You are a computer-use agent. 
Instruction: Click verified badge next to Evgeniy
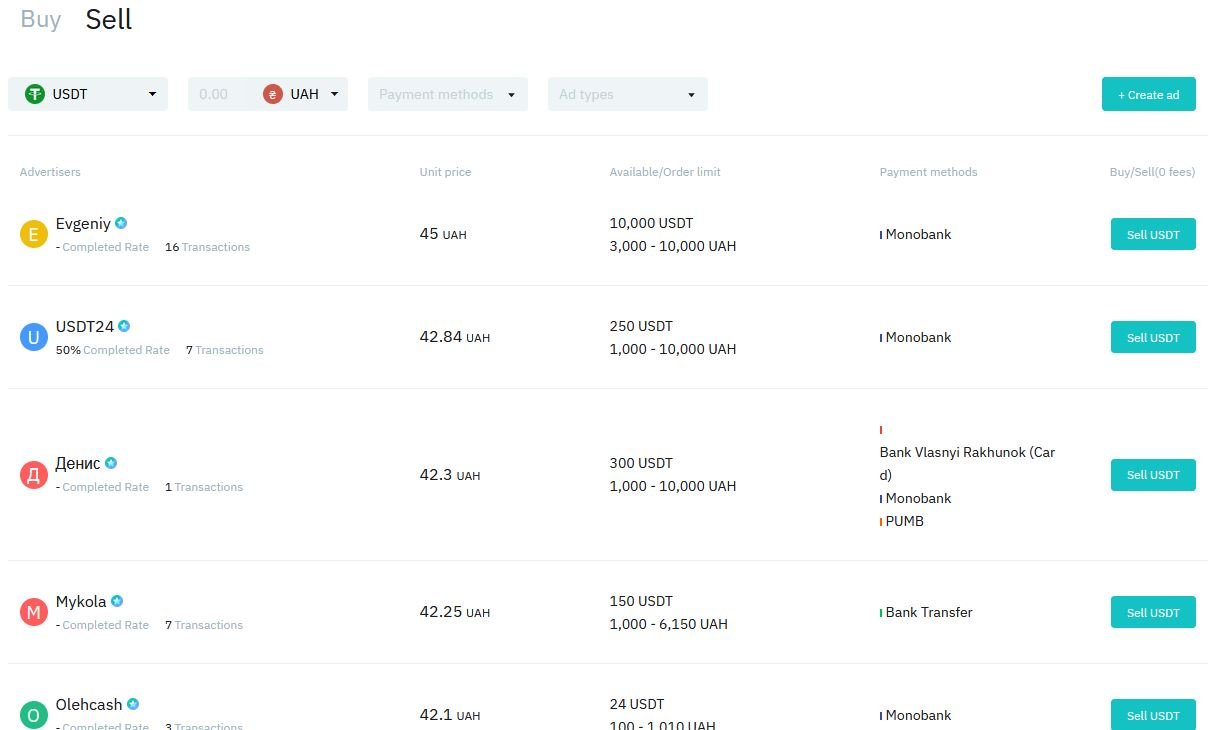pos(121,223)
